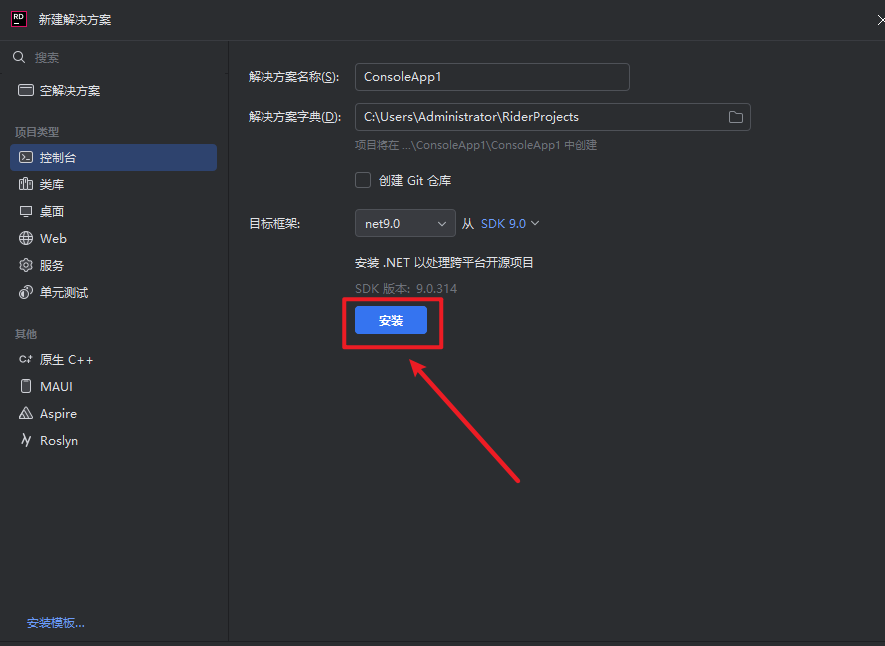Image resolution: width=885 pixels, height=646 pixels.
Task: Click the '安装 .NET 以处理跨平台开源项目' text
Action: point(444,262)
